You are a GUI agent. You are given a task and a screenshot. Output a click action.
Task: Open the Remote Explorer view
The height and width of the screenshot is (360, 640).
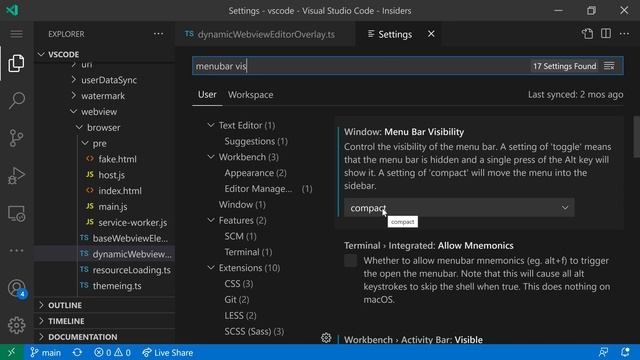[x=16, y=213]
